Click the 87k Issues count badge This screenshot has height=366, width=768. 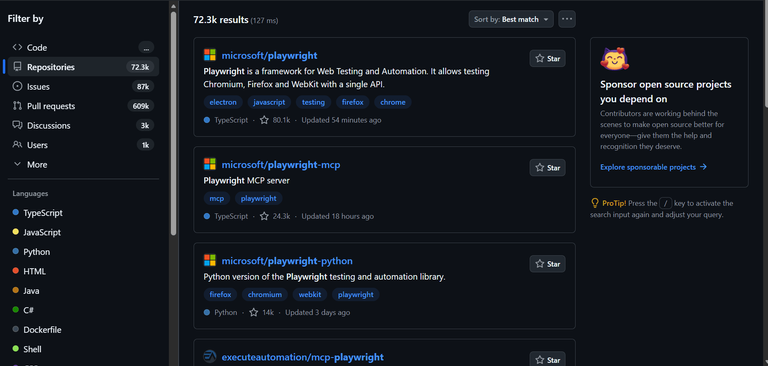tap(143, 87)
